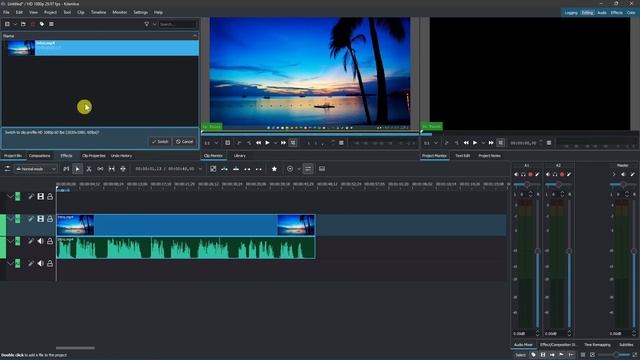This screenshot has width=640, height=360.
Task: Open the Settings menu
Action: pos(140,12)
